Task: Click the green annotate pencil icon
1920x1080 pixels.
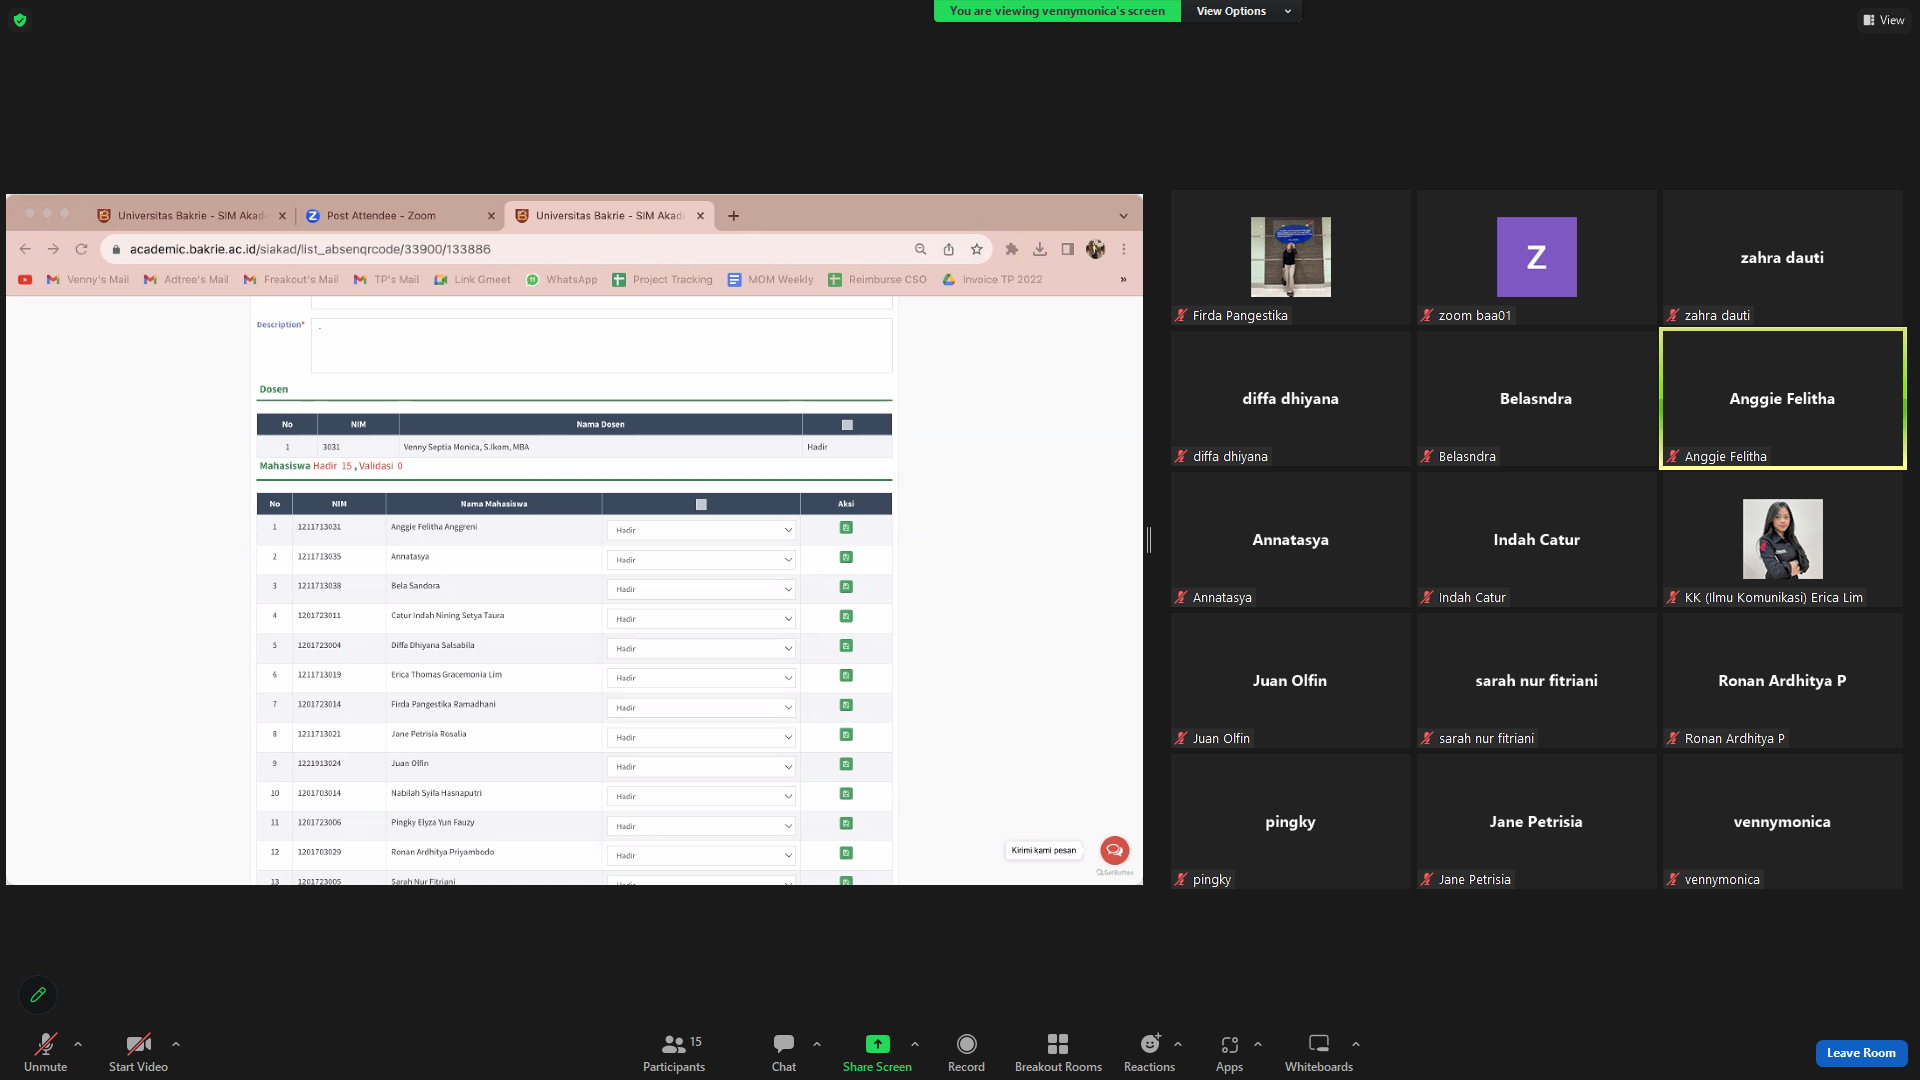Action: click(38, 995)
